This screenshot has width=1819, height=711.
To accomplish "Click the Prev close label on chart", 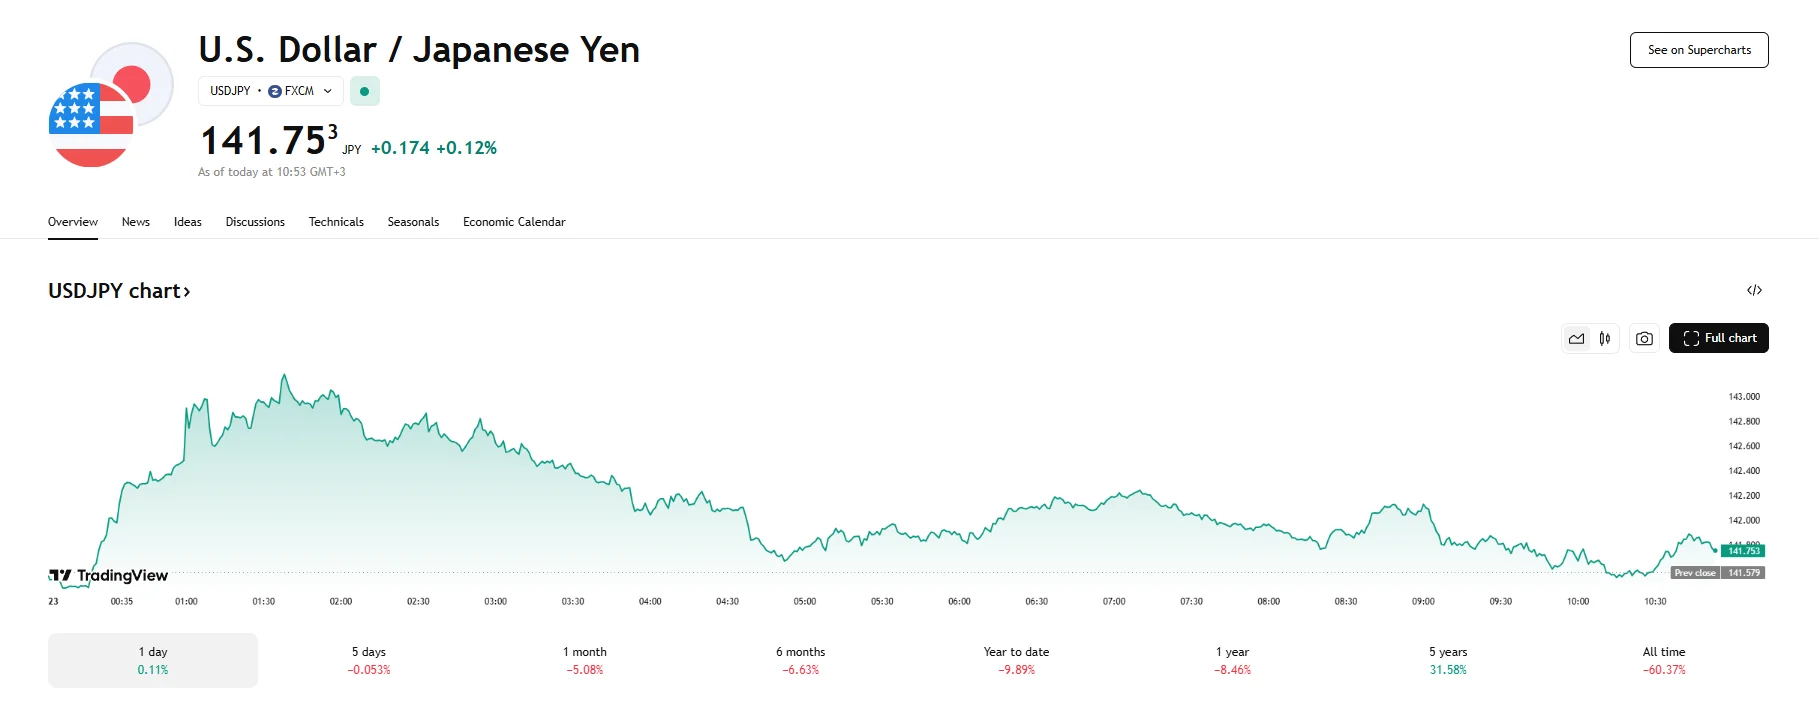I will click(x=1695, y=573).
